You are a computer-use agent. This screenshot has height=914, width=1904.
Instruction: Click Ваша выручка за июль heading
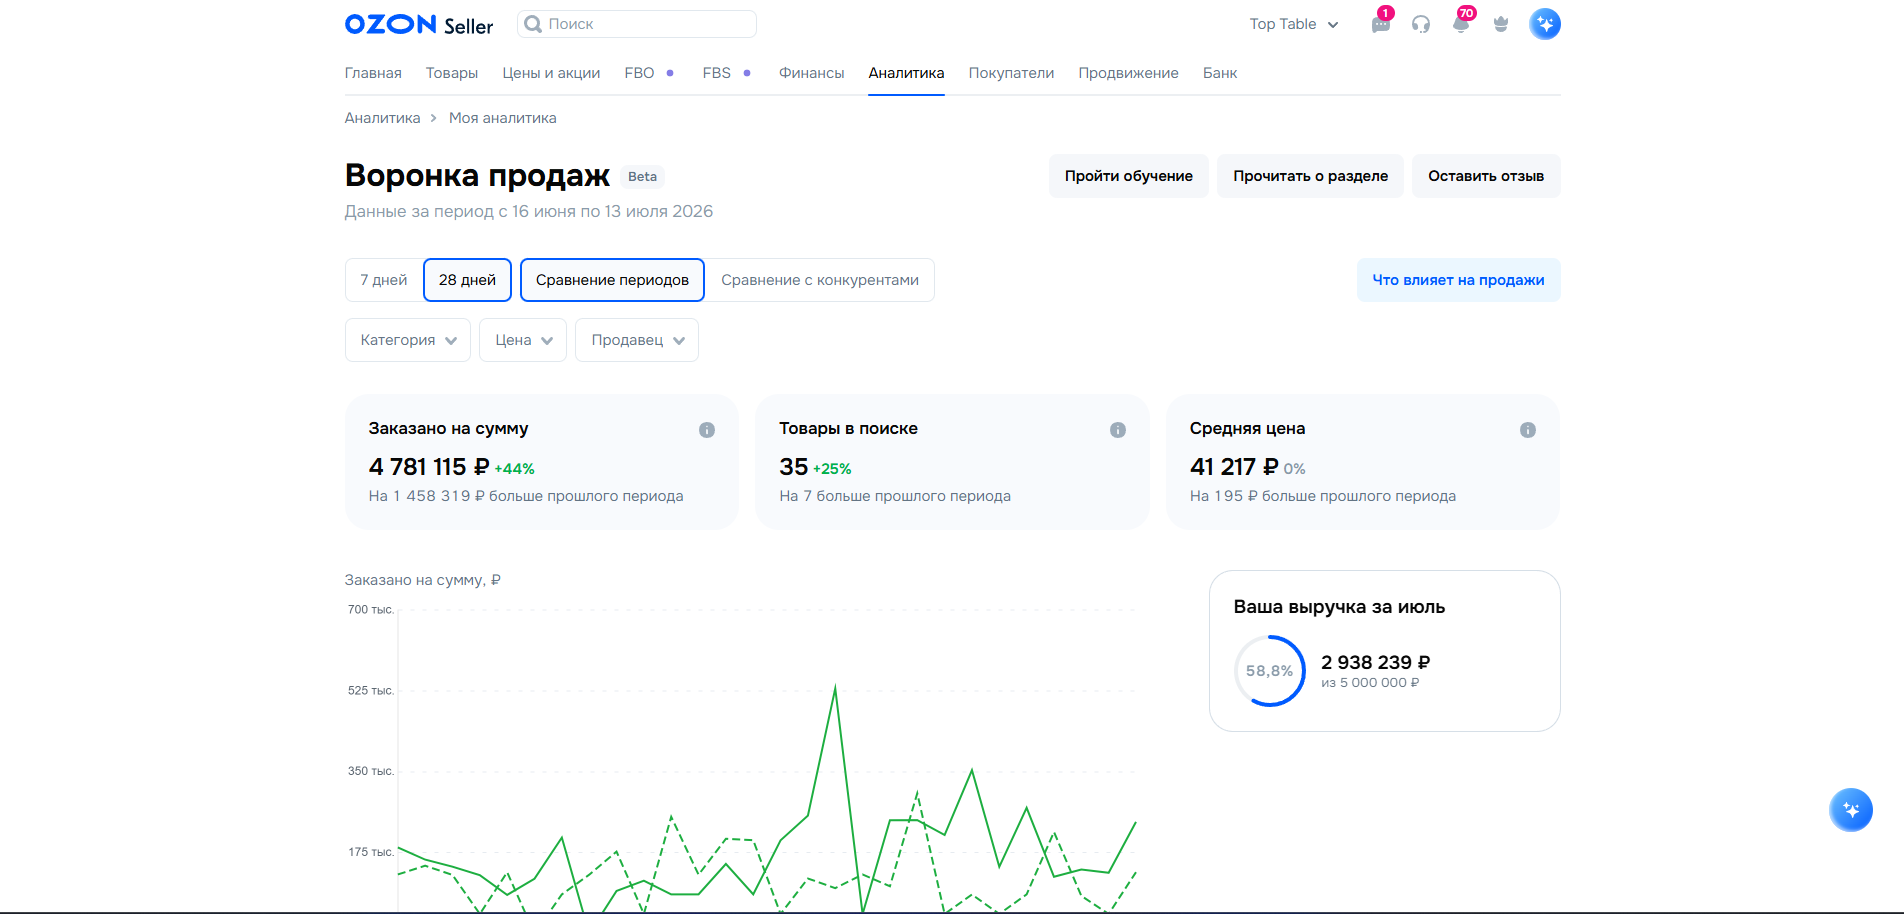point(1339,607)
